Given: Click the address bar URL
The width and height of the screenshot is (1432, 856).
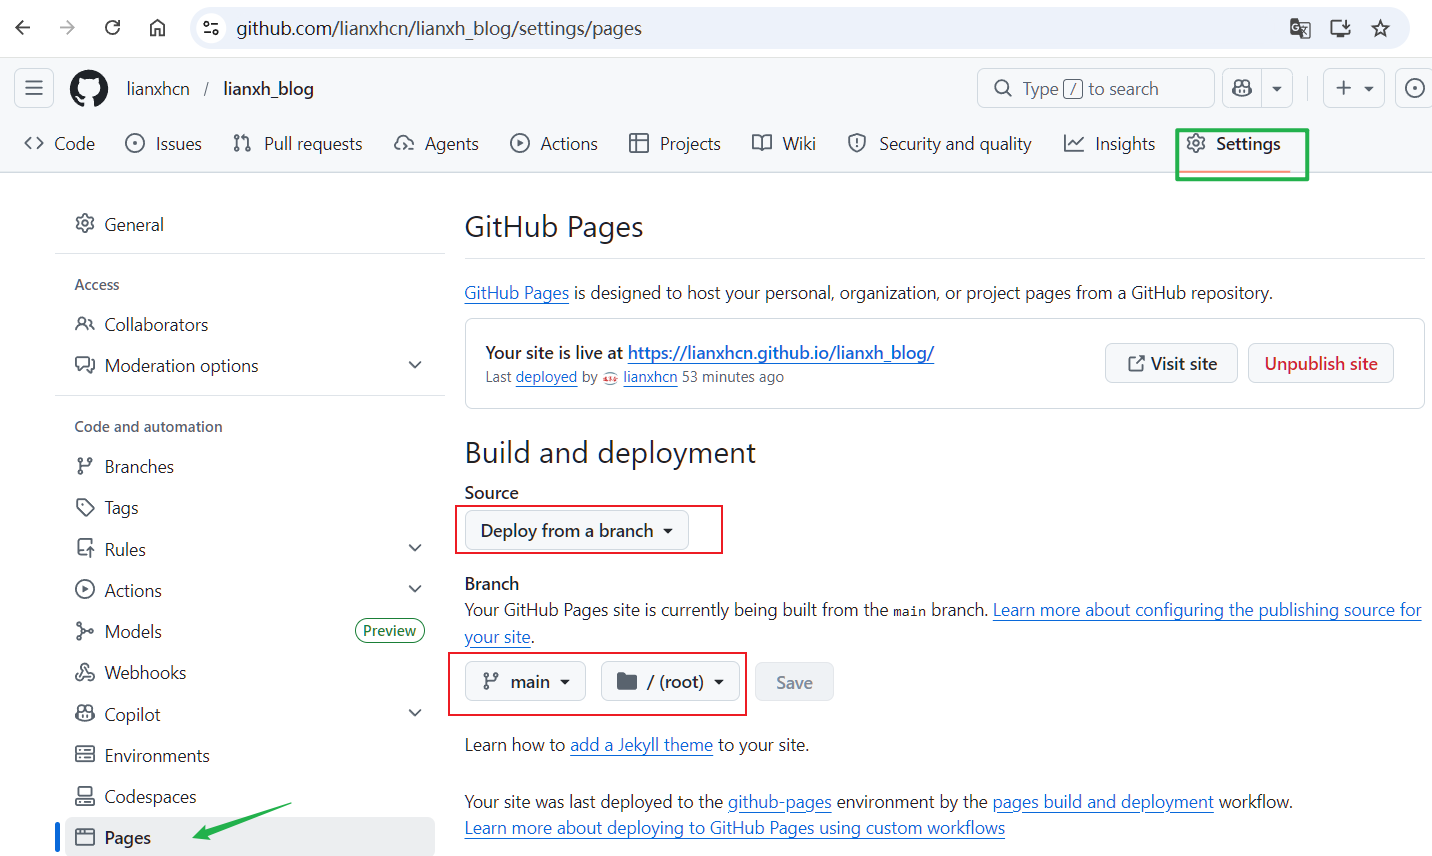Looking at the screenshot, I should (439, 28).
